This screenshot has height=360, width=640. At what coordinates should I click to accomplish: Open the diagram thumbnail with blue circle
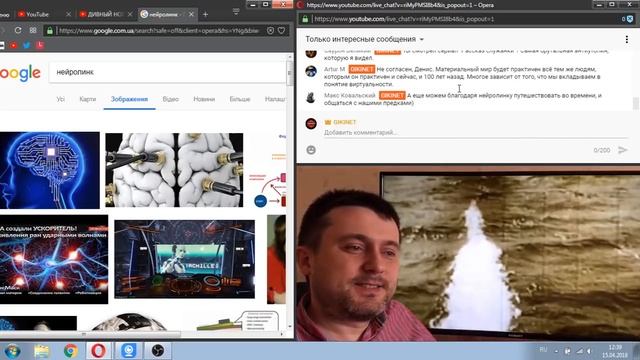267,170
